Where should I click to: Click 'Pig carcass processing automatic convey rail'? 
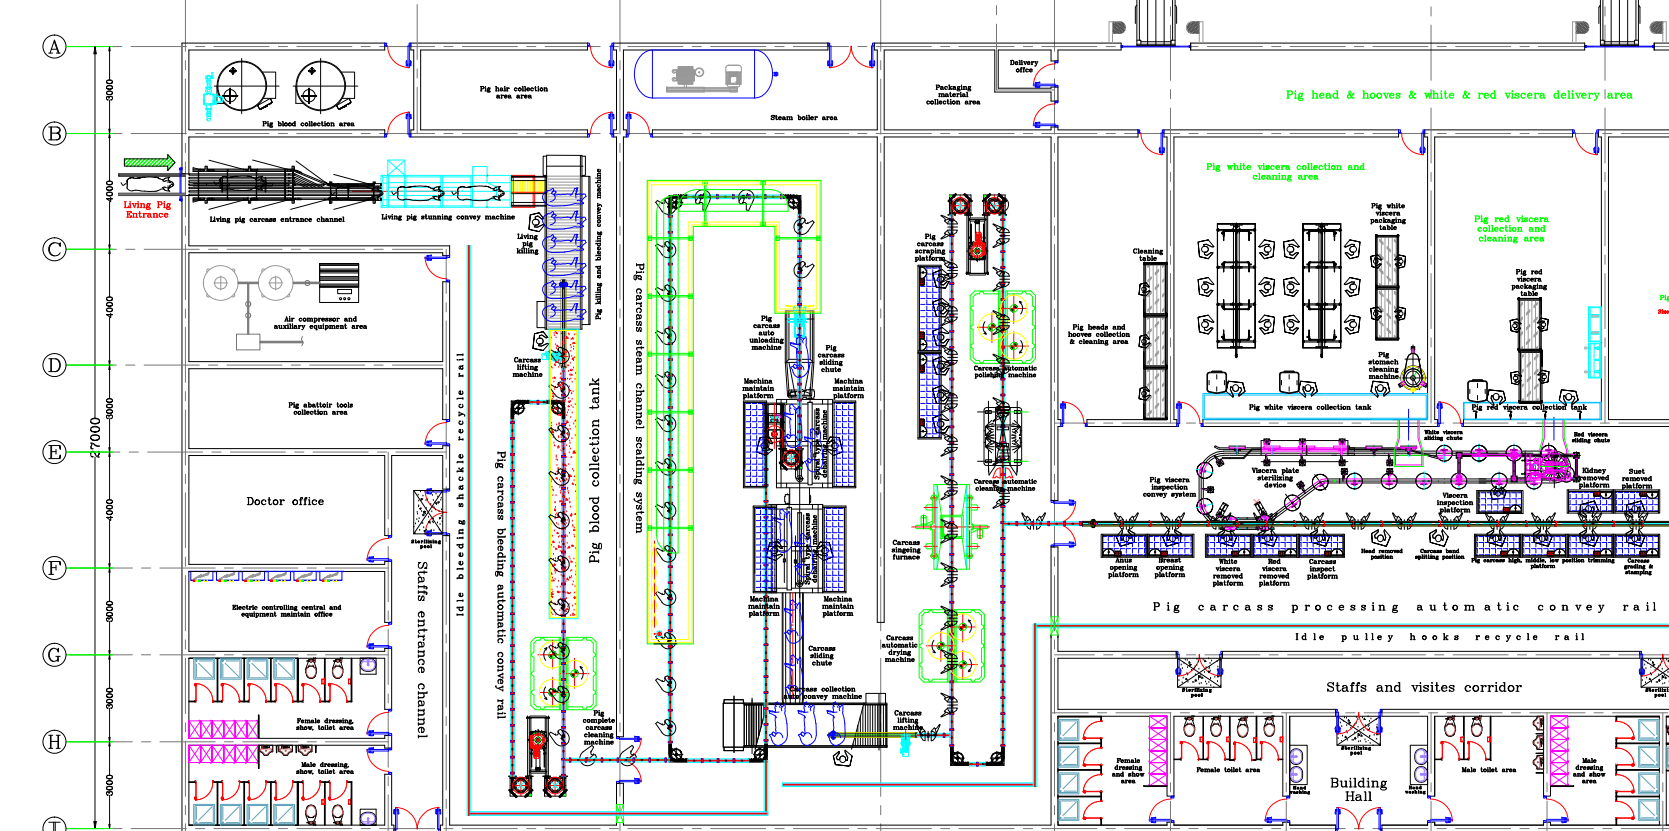click(x=1405, y=607)
